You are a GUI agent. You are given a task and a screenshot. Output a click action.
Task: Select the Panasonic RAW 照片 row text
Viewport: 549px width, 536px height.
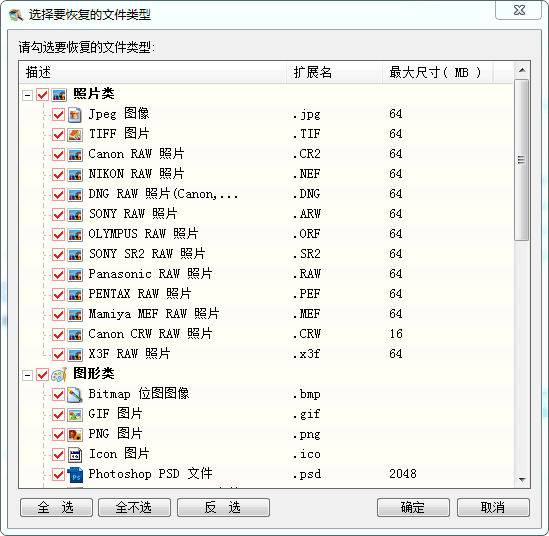click(150, 274)
